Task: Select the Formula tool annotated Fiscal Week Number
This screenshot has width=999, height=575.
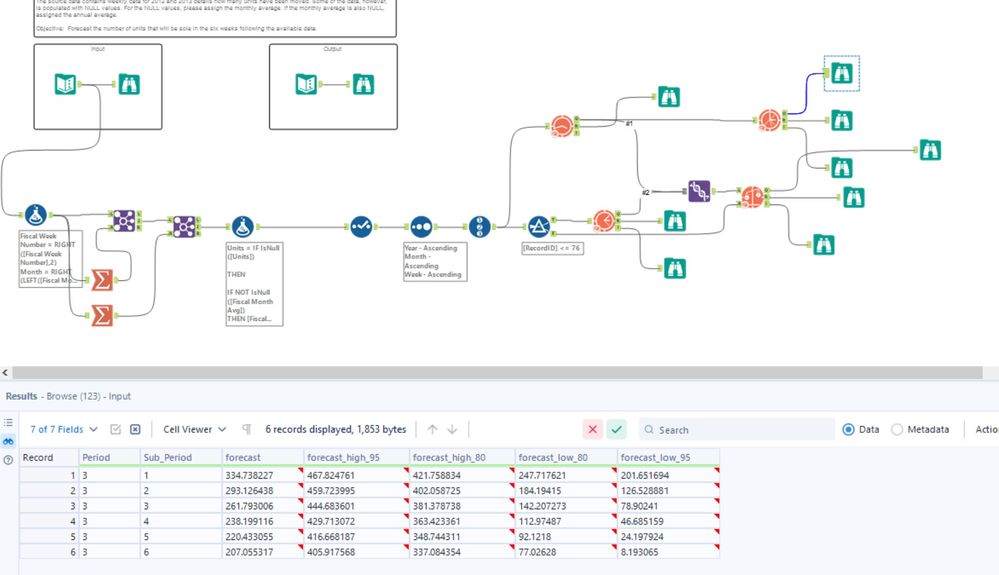Action: click(36, 215)
